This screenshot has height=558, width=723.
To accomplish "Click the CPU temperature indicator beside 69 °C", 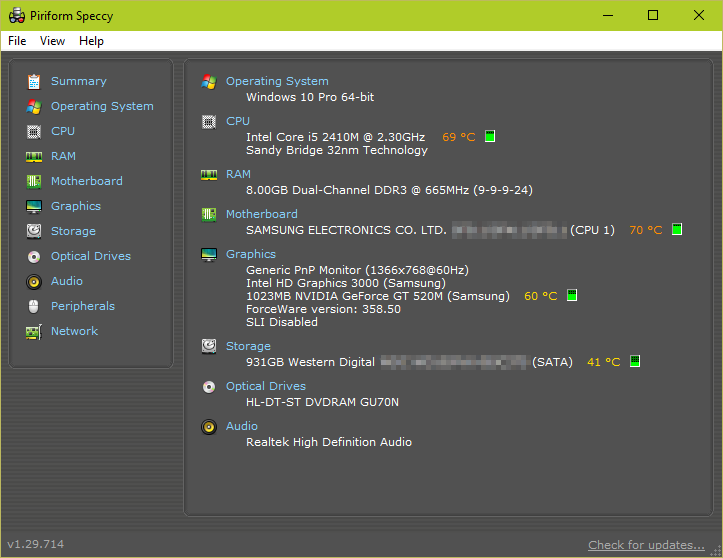I will pyautogui.click(x=490, y=136).
